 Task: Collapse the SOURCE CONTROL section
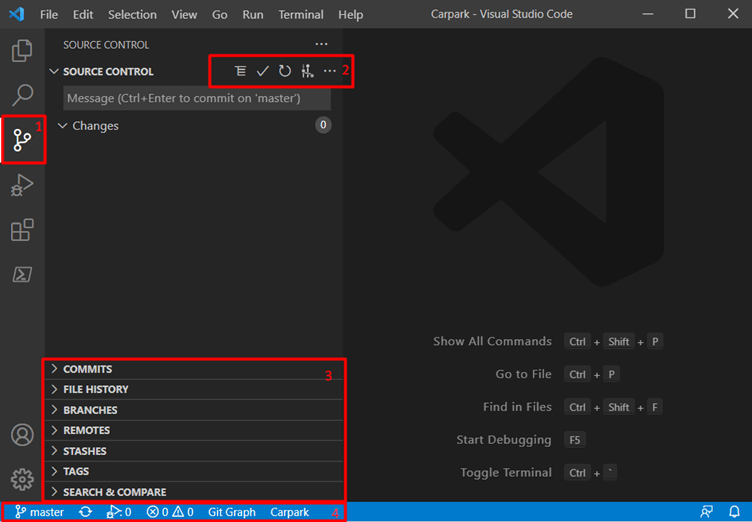coord(54,71)
